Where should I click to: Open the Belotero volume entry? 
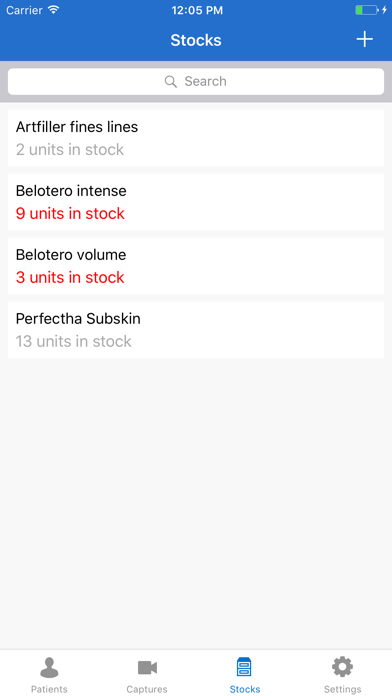click(x=196, y=266)
